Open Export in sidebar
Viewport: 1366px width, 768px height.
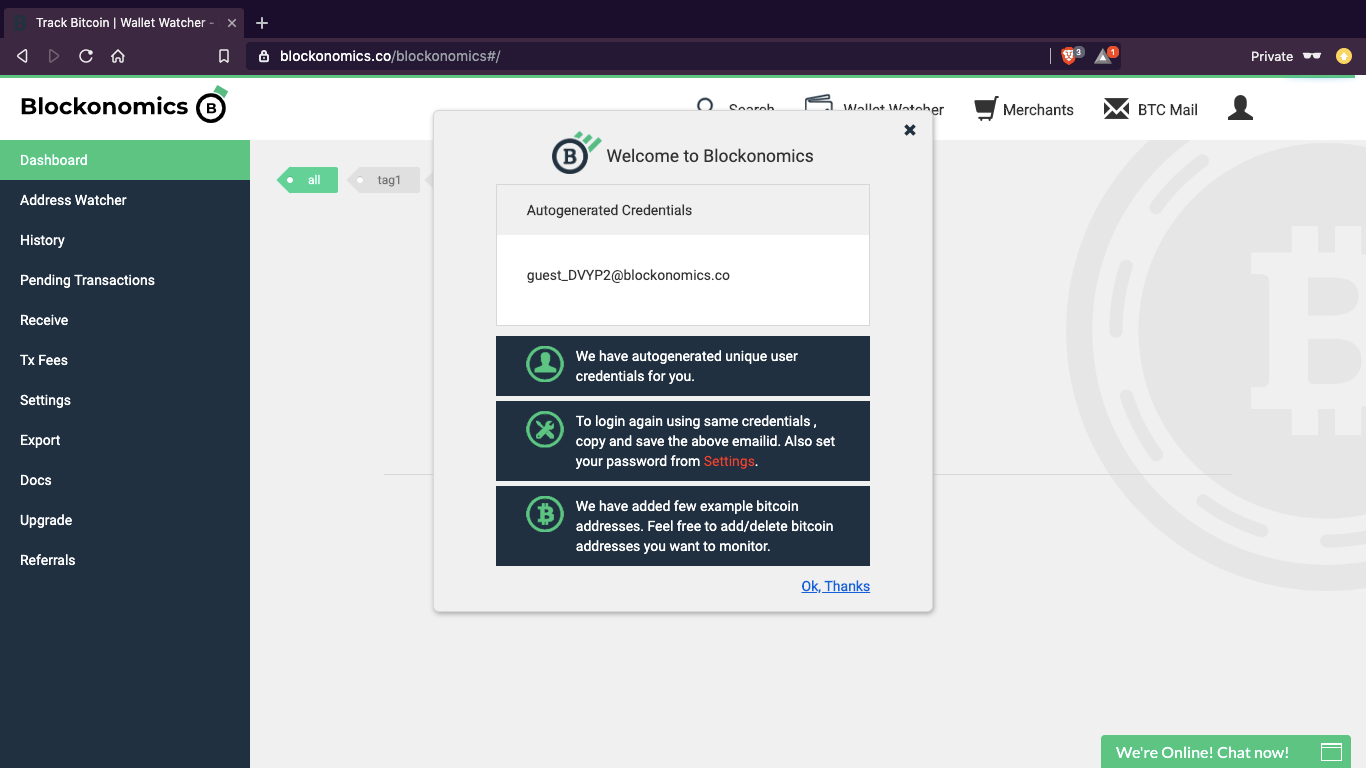click(x=125, y=440)
